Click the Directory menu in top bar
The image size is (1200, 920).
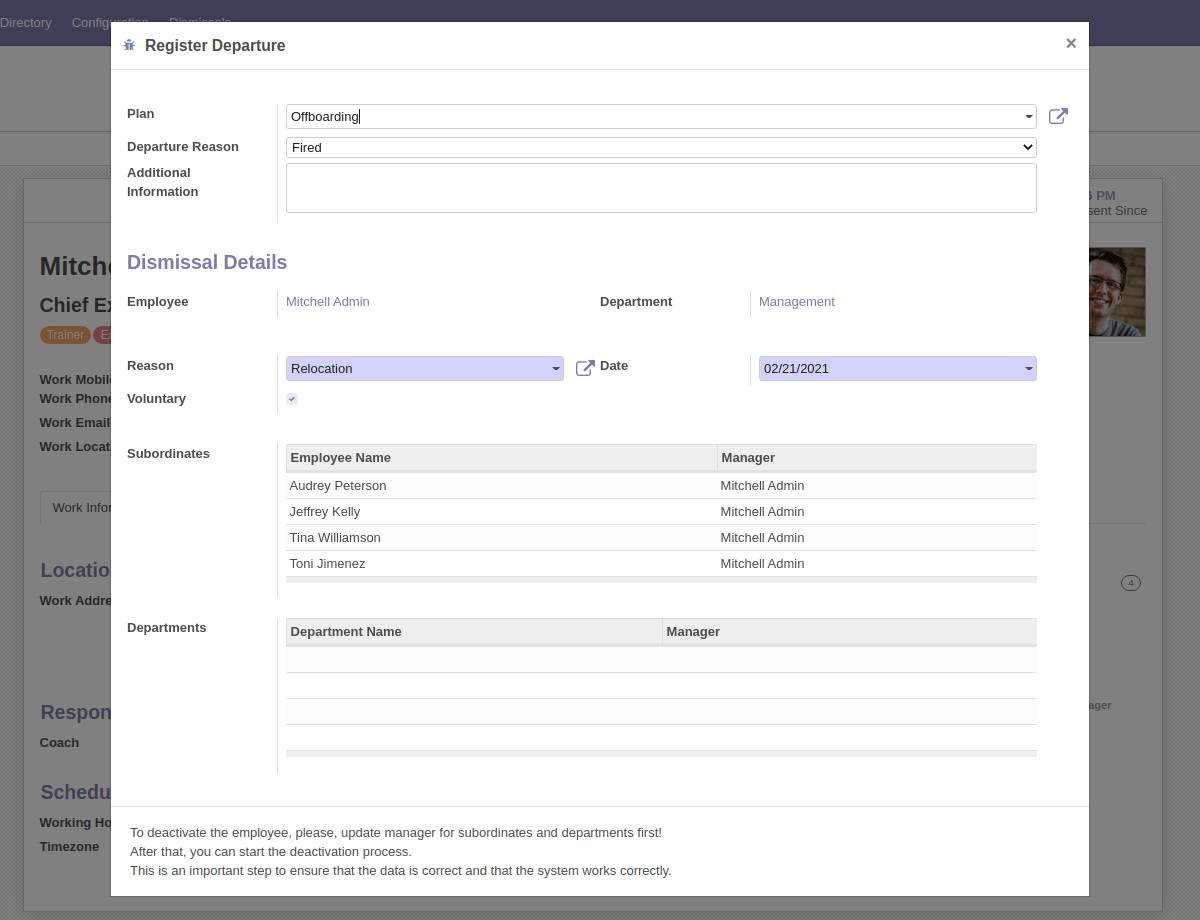[26, 22]
